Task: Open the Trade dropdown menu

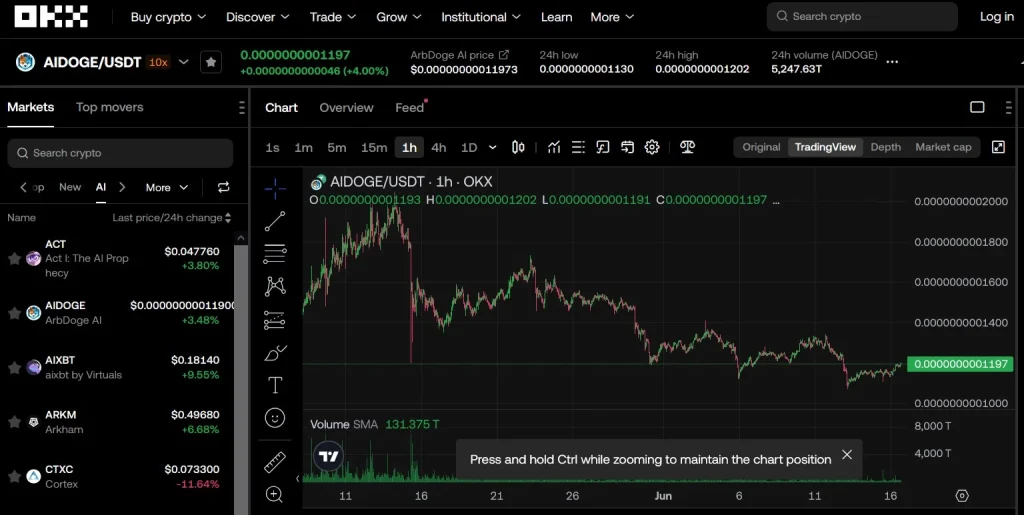Action: pos(332,17)
